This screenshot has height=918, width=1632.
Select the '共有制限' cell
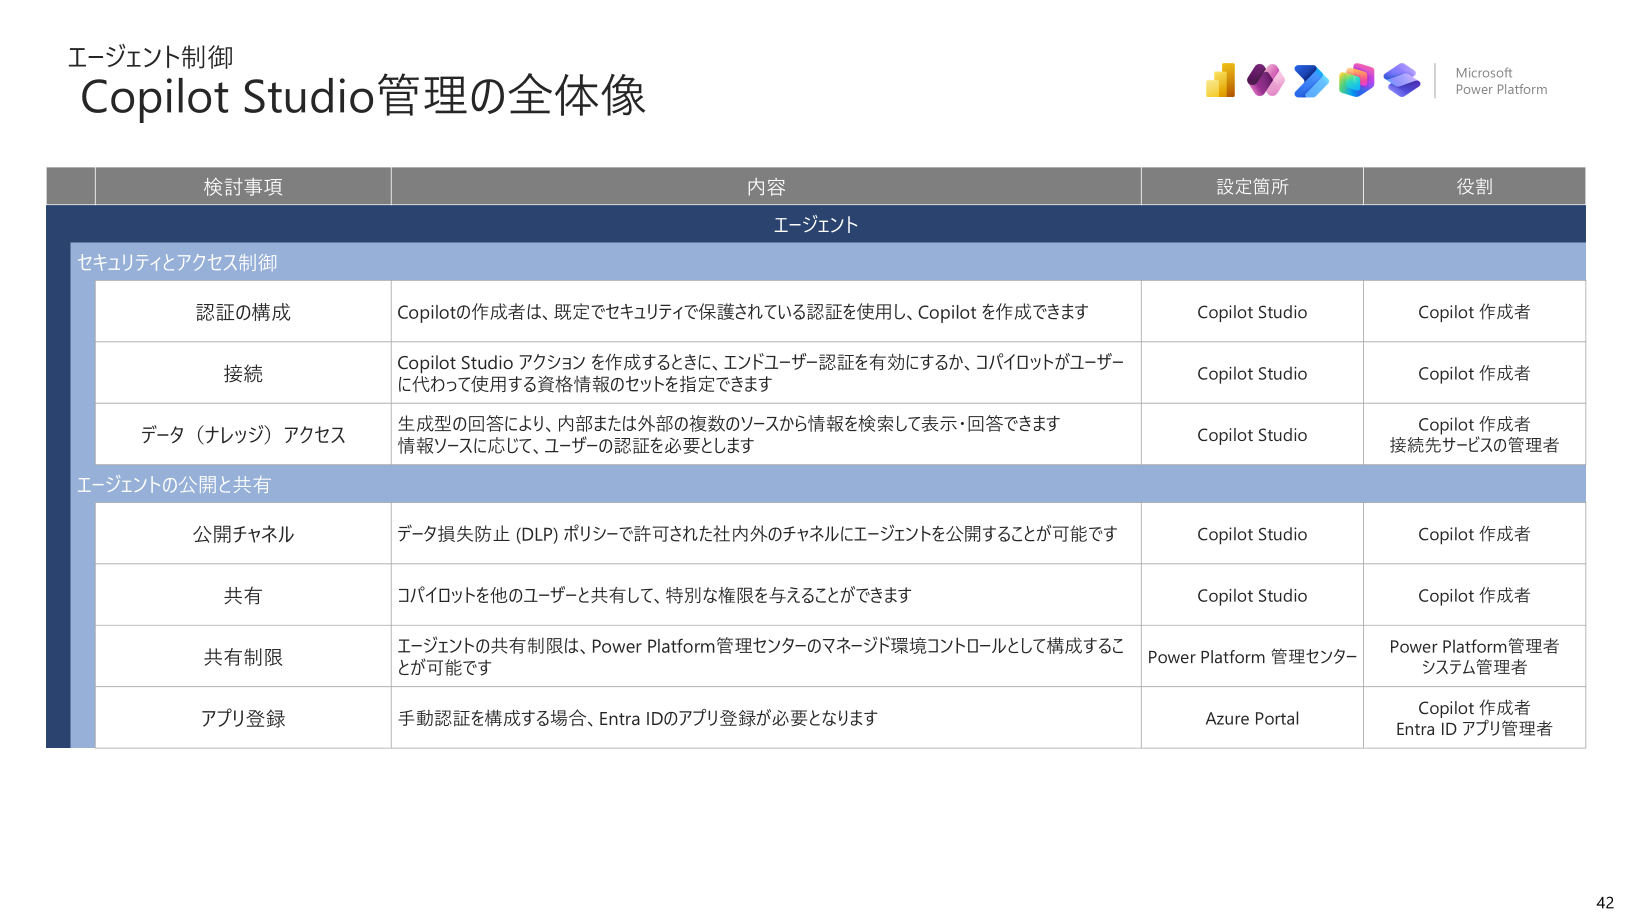[x=243, y=656]
